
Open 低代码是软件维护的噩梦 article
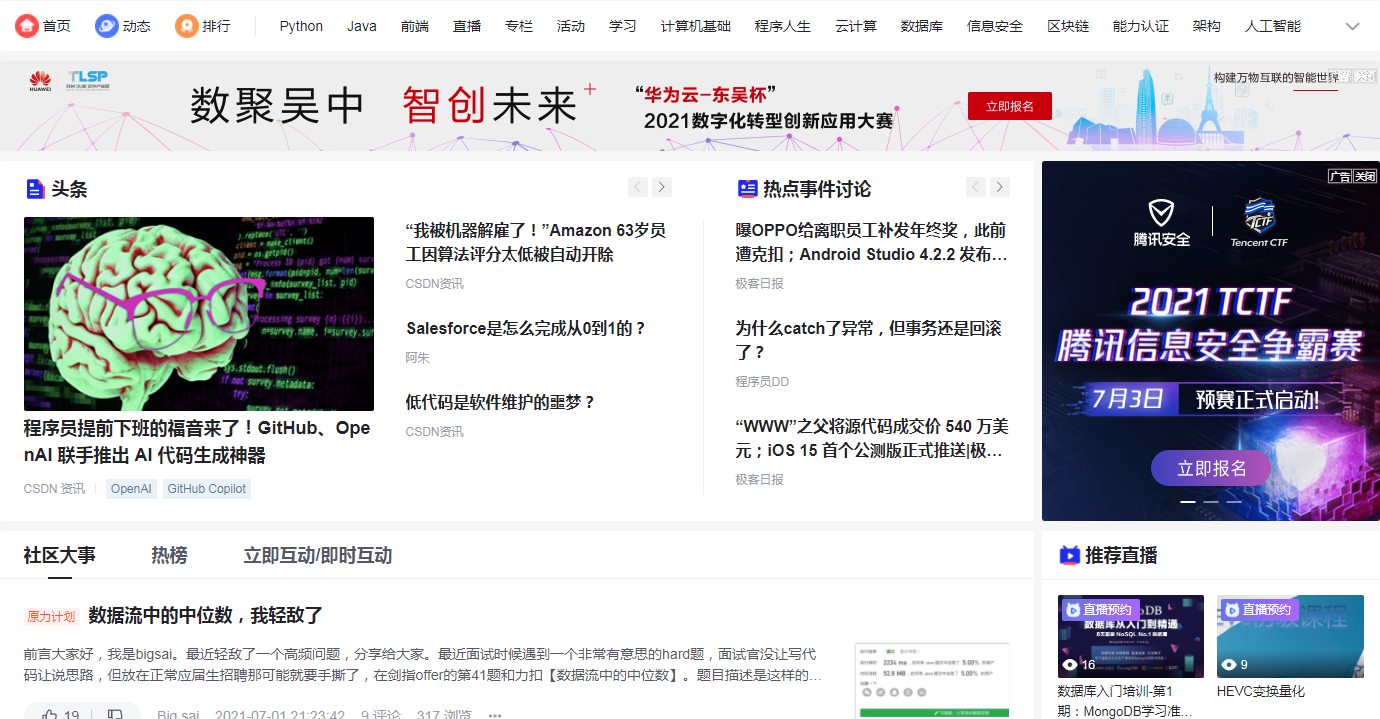(x=500, y=402)
